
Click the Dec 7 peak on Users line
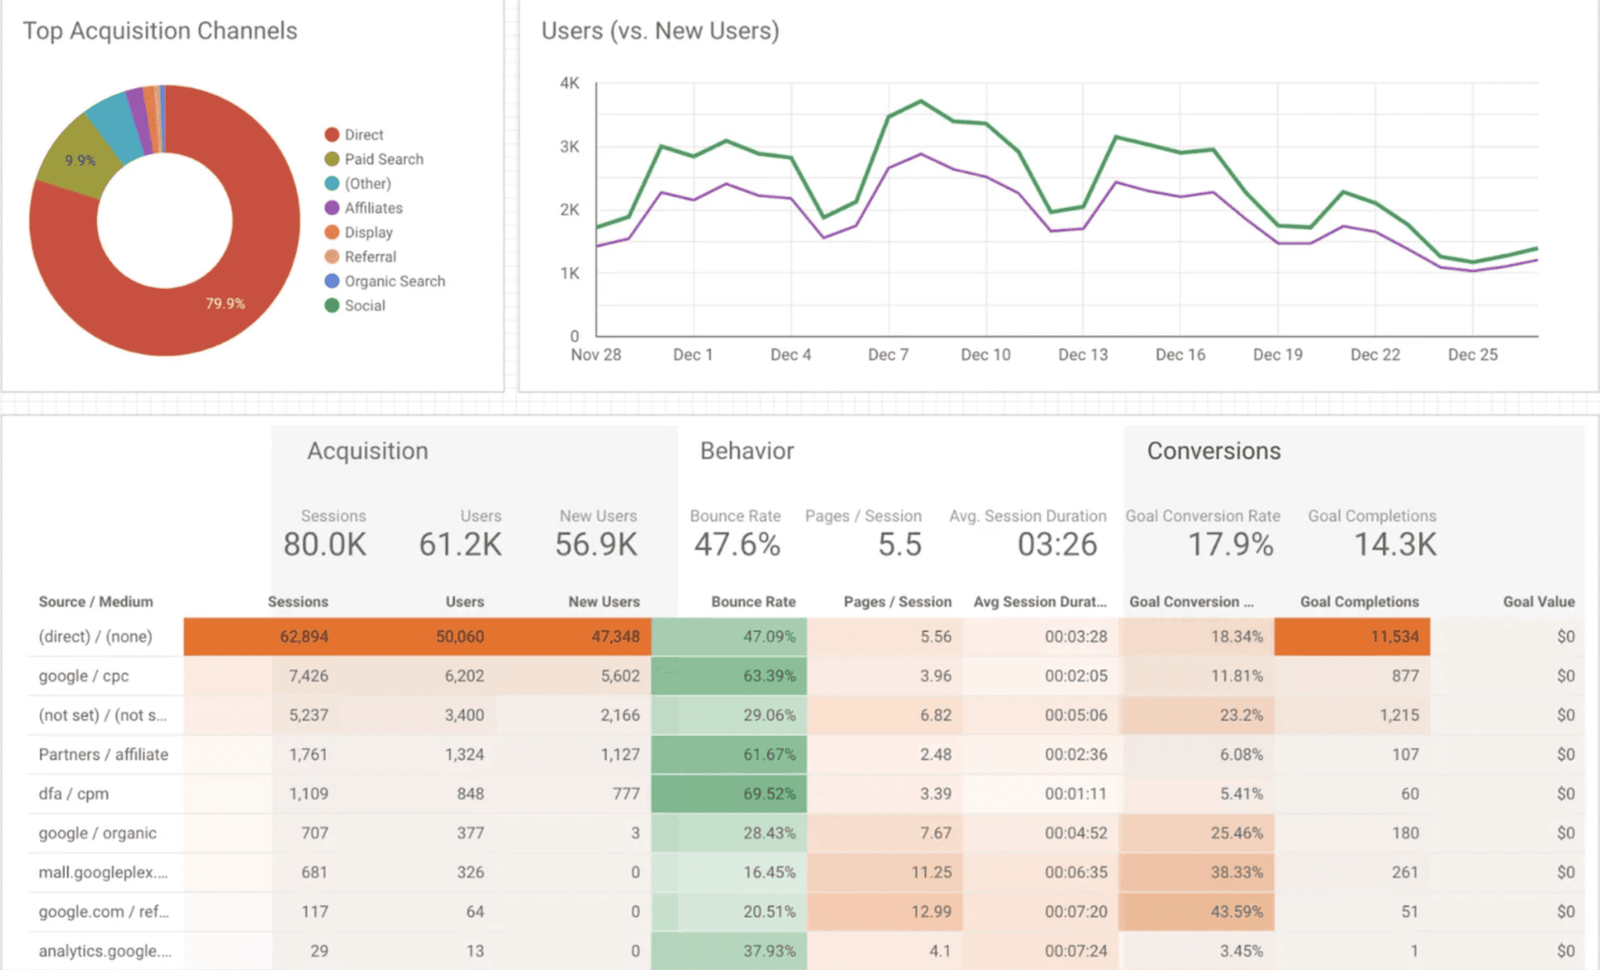click(x=921, y=101)
